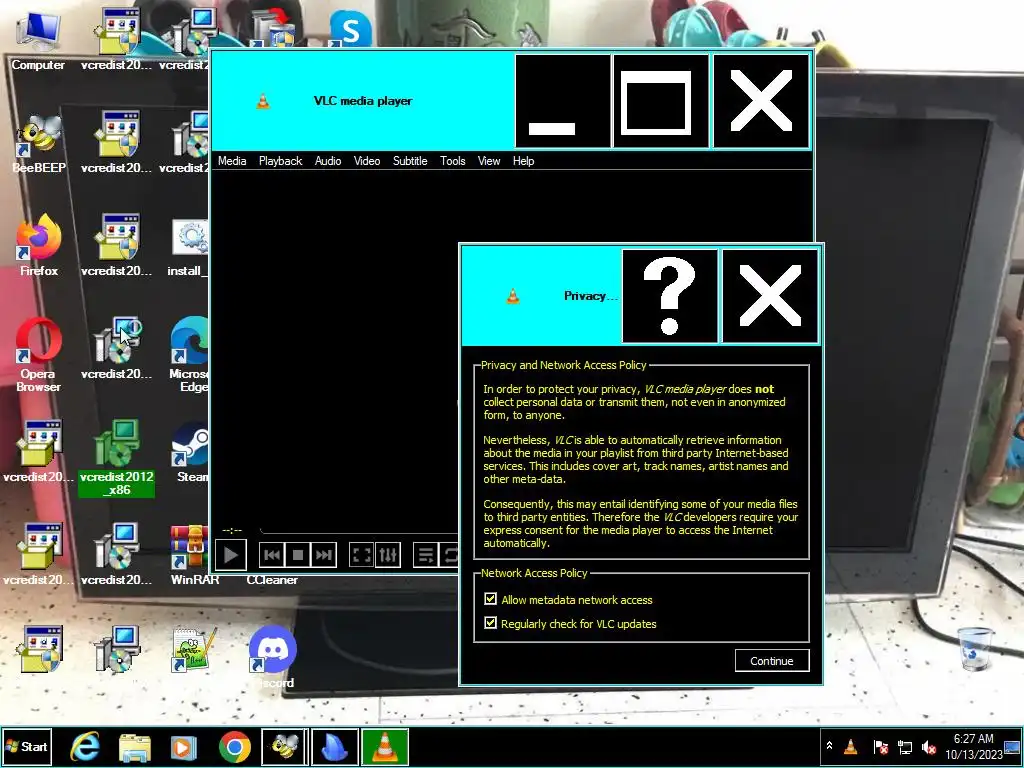
Task: Open the Subtitle menu
Action: point(410,161)
